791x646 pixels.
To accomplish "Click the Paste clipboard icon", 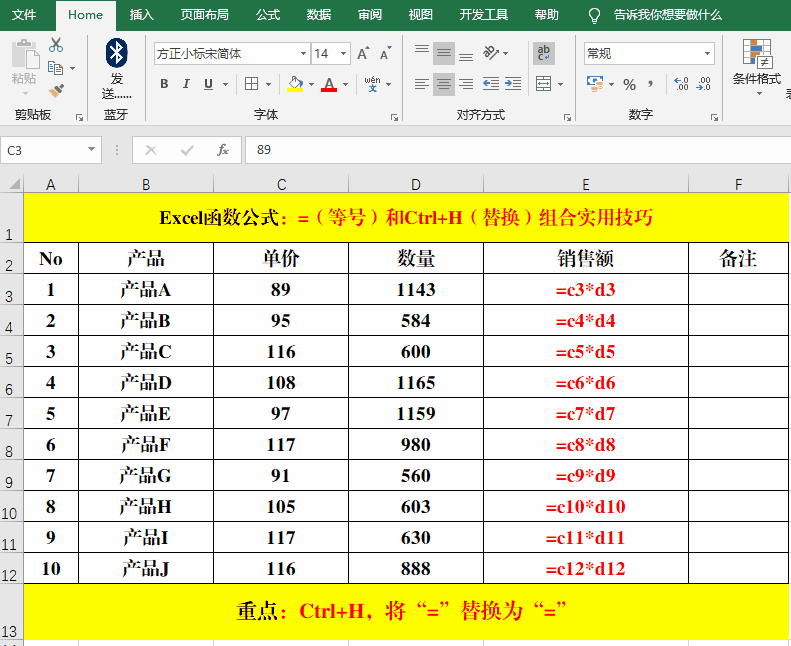I will pyautogui.click(x=25, y=54).
